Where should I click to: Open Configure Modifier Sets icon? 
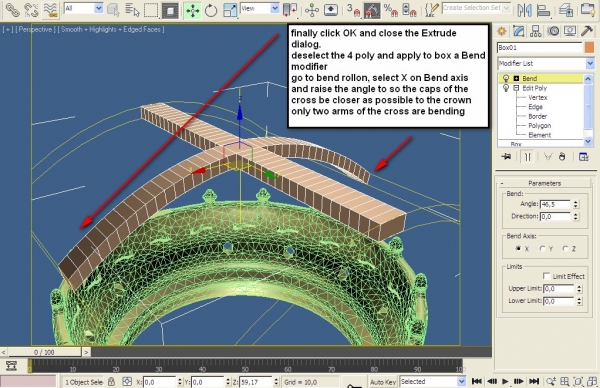point(583,157)
